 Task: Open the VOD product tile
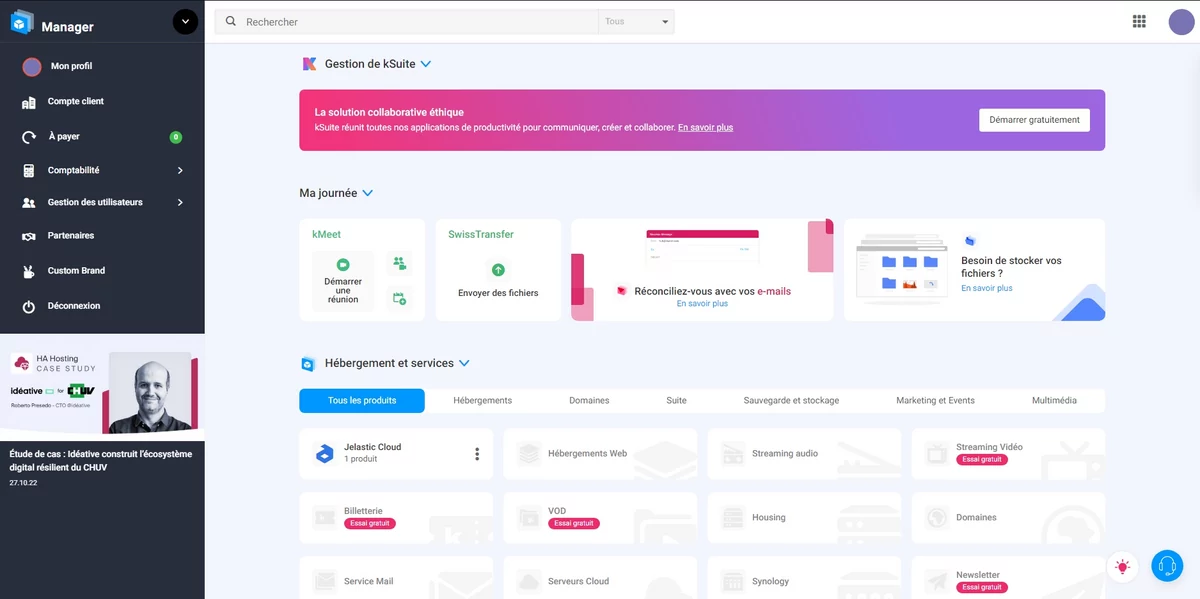pos(600,518)
